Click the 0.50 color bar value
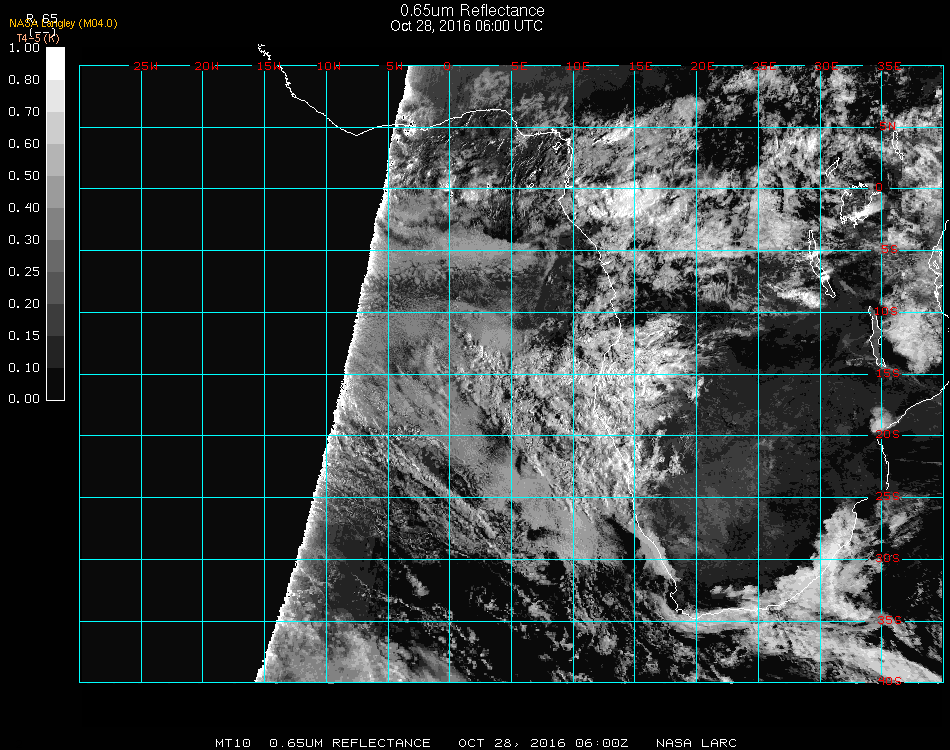The image size is (950, 750). 24,176
